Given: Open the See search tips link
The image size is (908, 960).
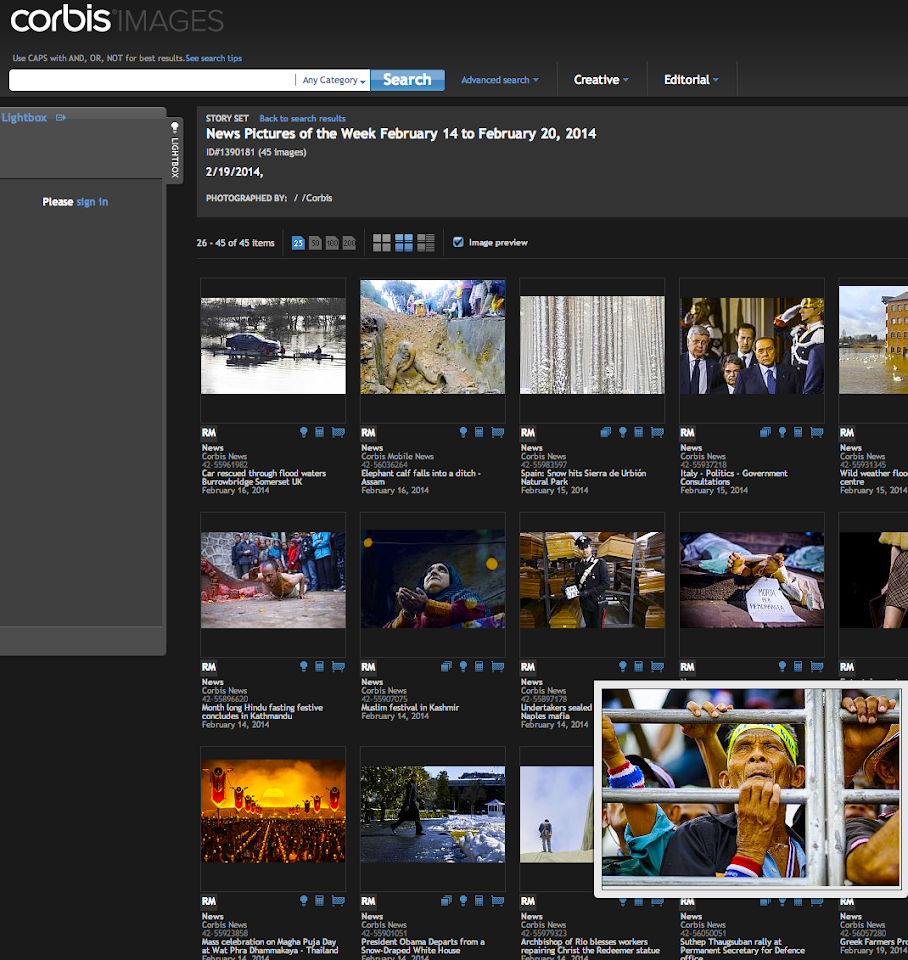Looking at the screenshot, I should (214, 58).
